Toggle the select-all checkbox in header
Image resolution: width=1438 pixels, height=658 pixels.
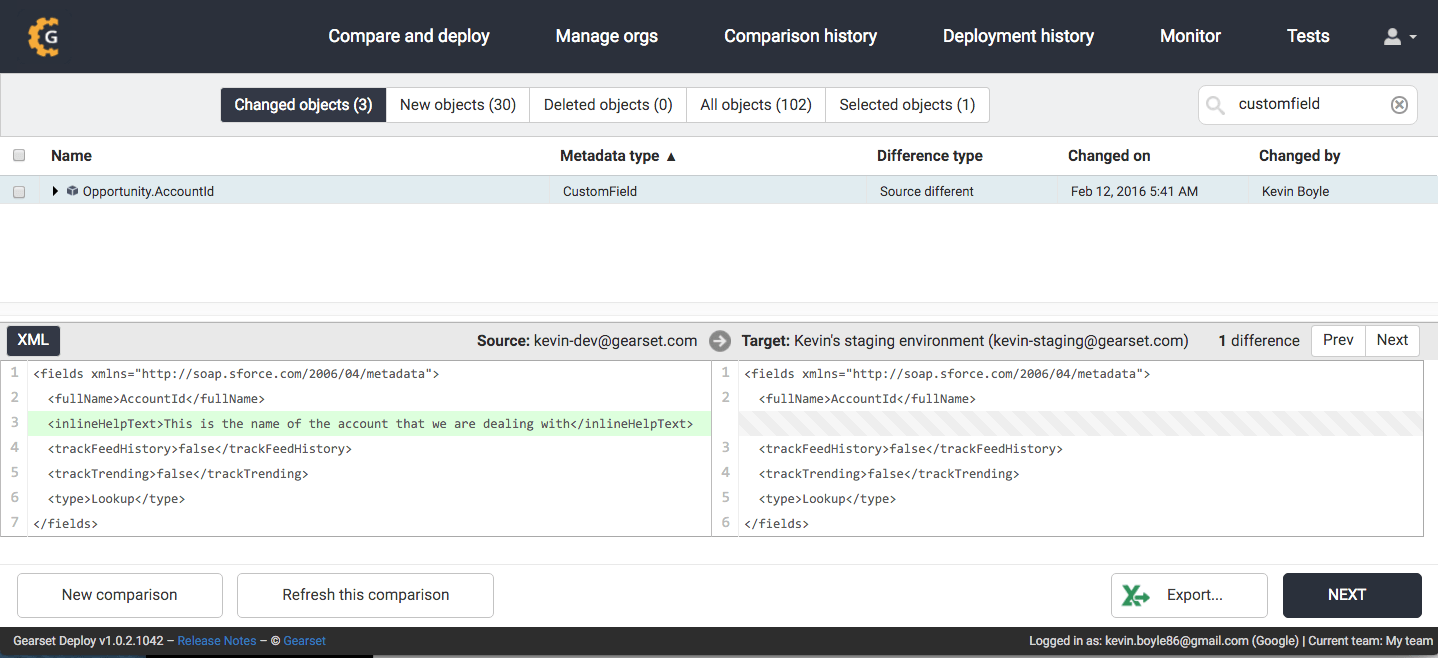19,155
